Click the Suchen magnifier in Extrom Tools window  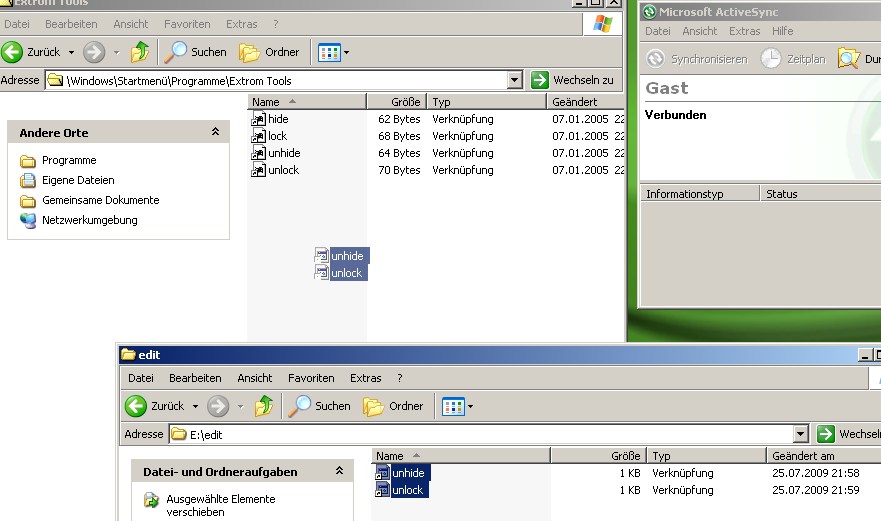point(176,52)
